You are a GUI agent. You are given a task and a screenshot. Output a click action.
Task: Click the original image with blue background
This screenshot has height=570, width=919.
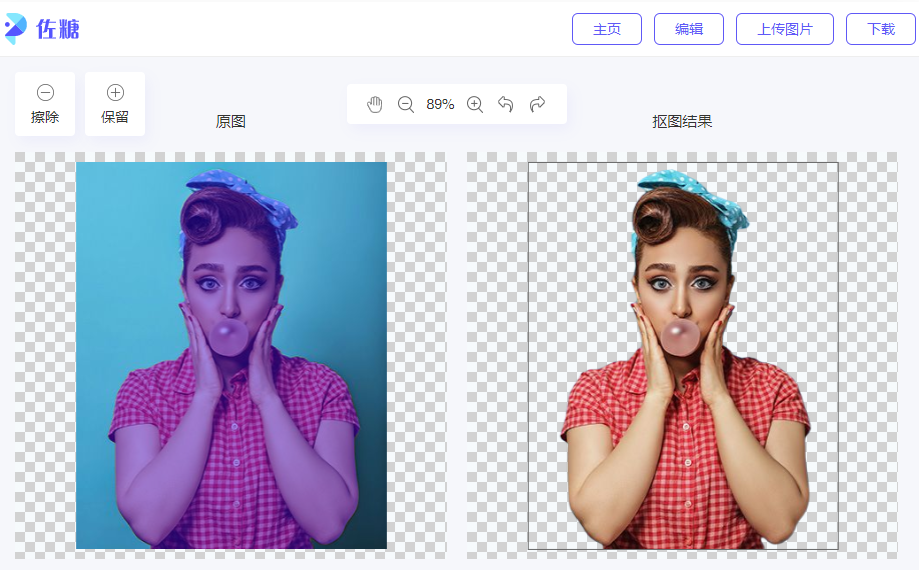232,356
